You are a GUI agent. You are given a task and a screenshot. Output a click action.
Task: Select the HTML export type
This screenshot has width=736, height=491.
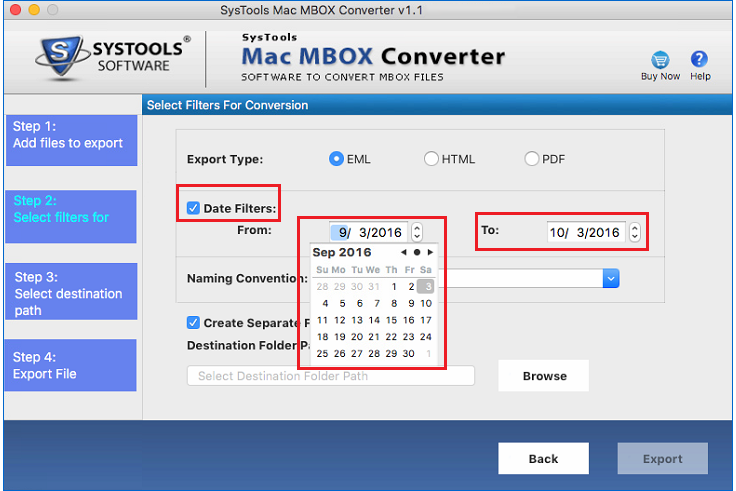pyautogui.click(x=431, y=159)
